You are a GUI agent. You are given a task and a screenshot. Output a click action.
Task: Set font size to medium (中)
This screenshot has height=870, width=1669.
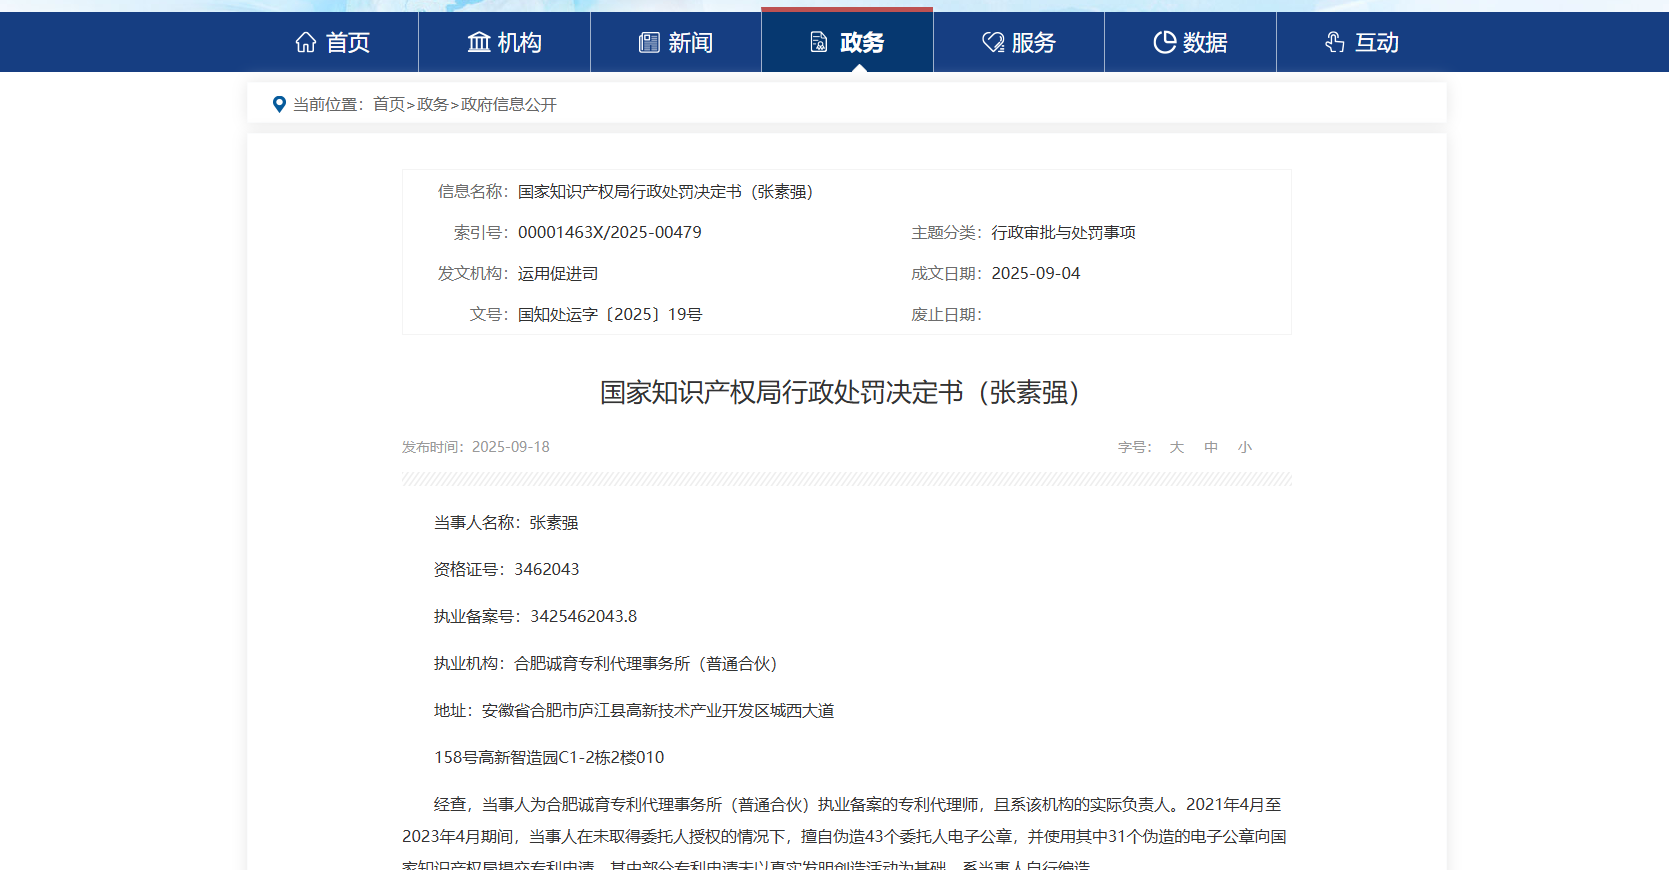click(x=1211, y=447)
